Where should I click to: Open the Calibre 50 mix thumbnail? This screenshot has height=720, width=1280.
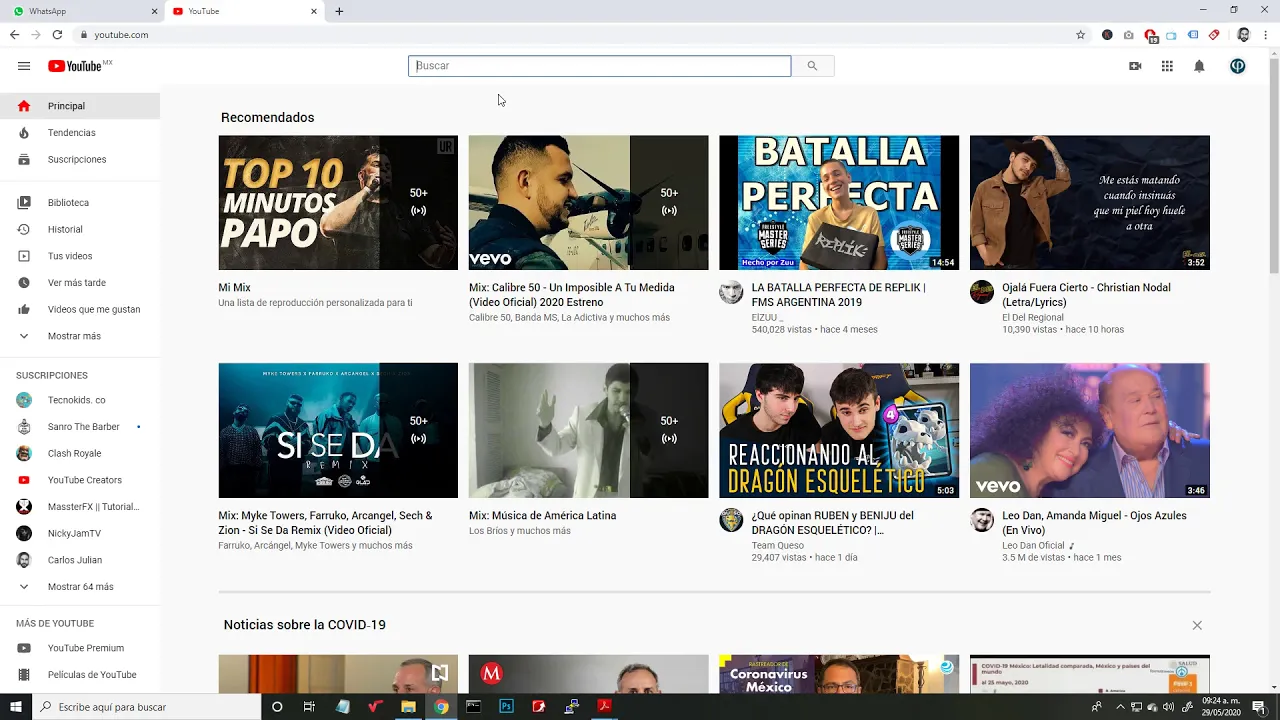(588, 203)
